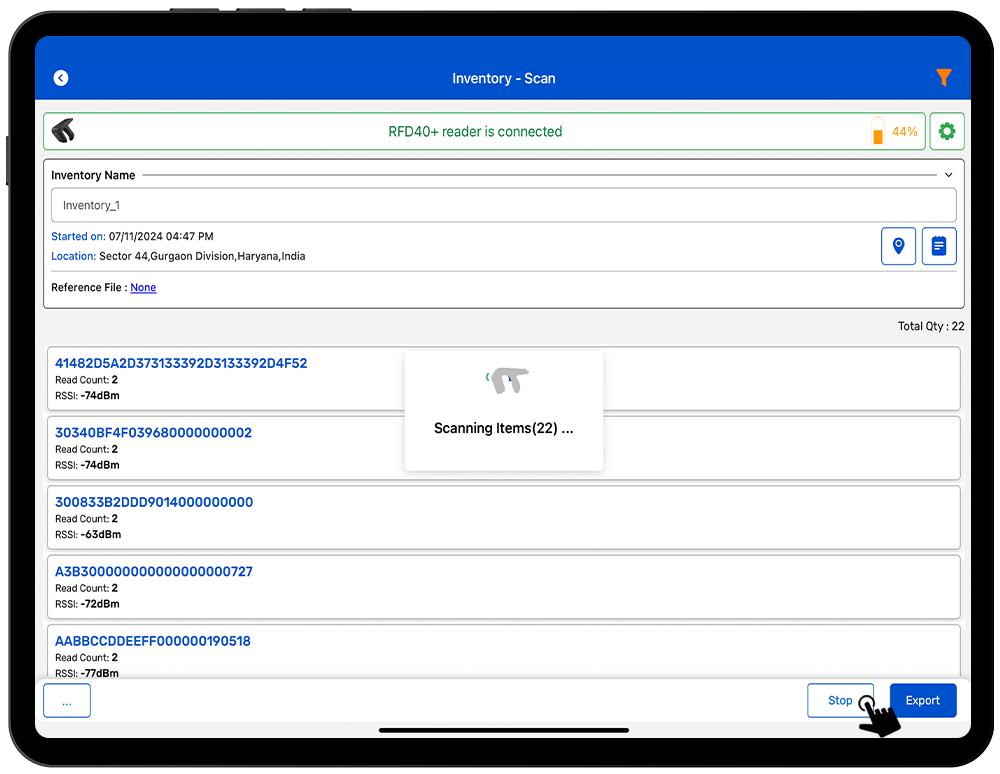The image size is (1000, 774).
Task: Open the notes clipboard button
Action: coord(938,246)
